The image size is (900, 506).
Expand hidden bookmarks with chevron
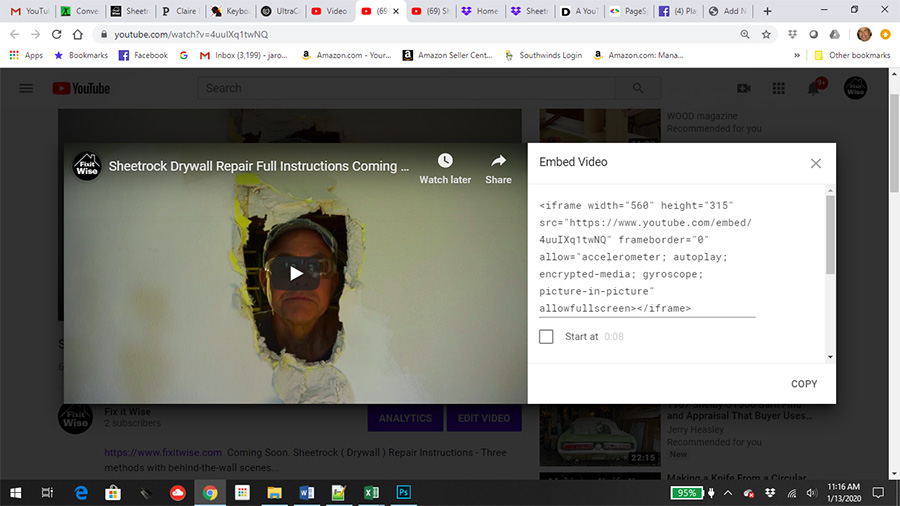pyautogui.click(x=797, y=55)
